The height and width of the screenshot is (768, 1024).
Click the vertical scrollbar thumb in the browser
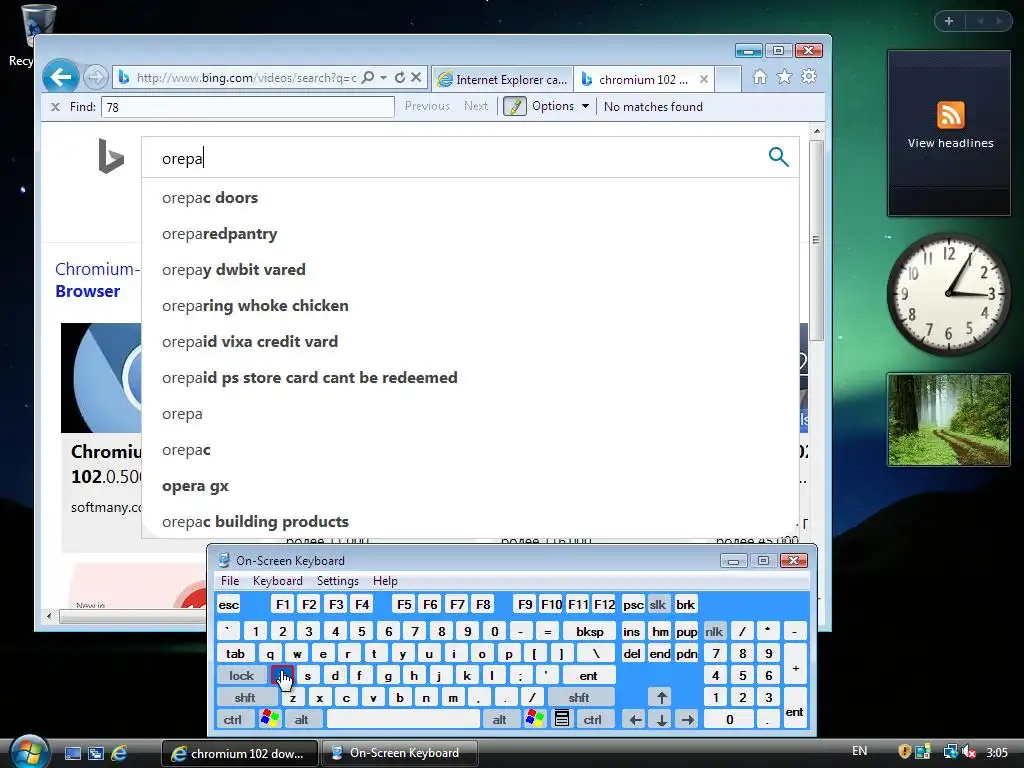(x=816, y=240)
